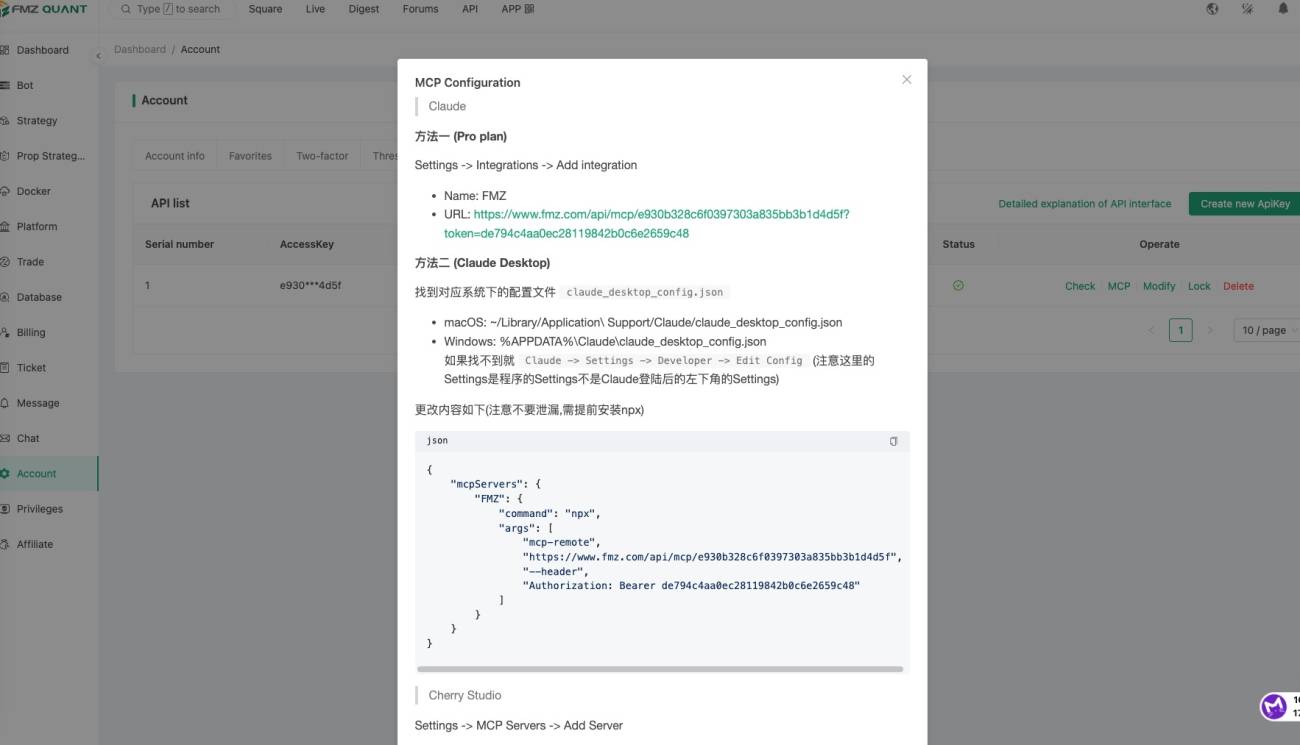Open Digest in the top navigation
This screenshot has width=1300, height=745.
click(363, 9)
